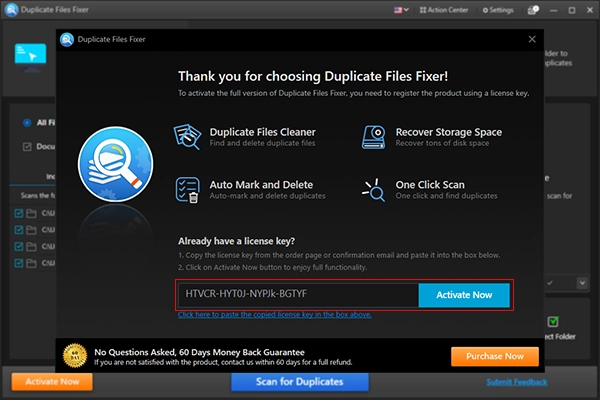This screenshot has width=600, height=400.
Task: Toggle the third folder path checkbox
Action: click(18, 246)
